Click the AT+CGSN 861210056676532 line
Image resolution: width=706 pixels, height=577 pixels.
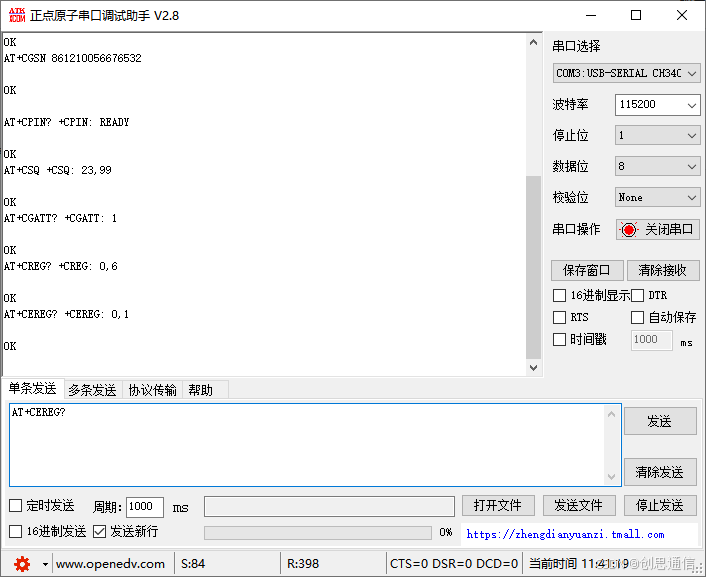click(72, 58)
